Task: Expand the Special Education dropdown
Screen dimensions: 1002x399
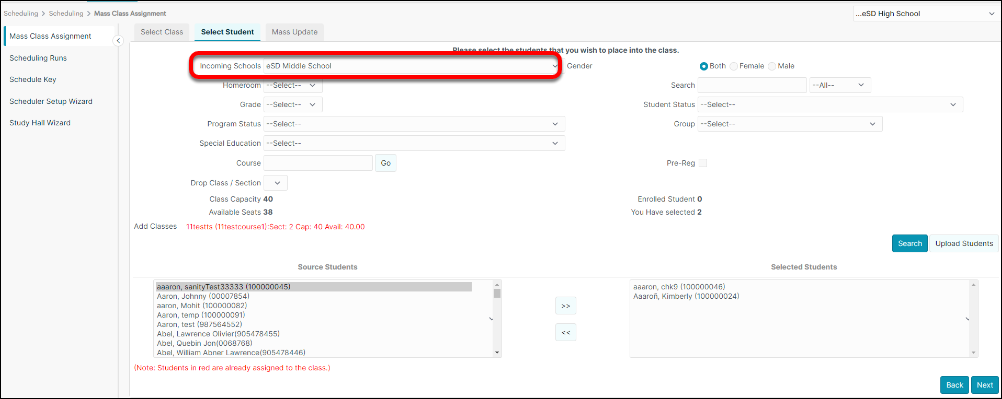Action: [x=414, y=143]
